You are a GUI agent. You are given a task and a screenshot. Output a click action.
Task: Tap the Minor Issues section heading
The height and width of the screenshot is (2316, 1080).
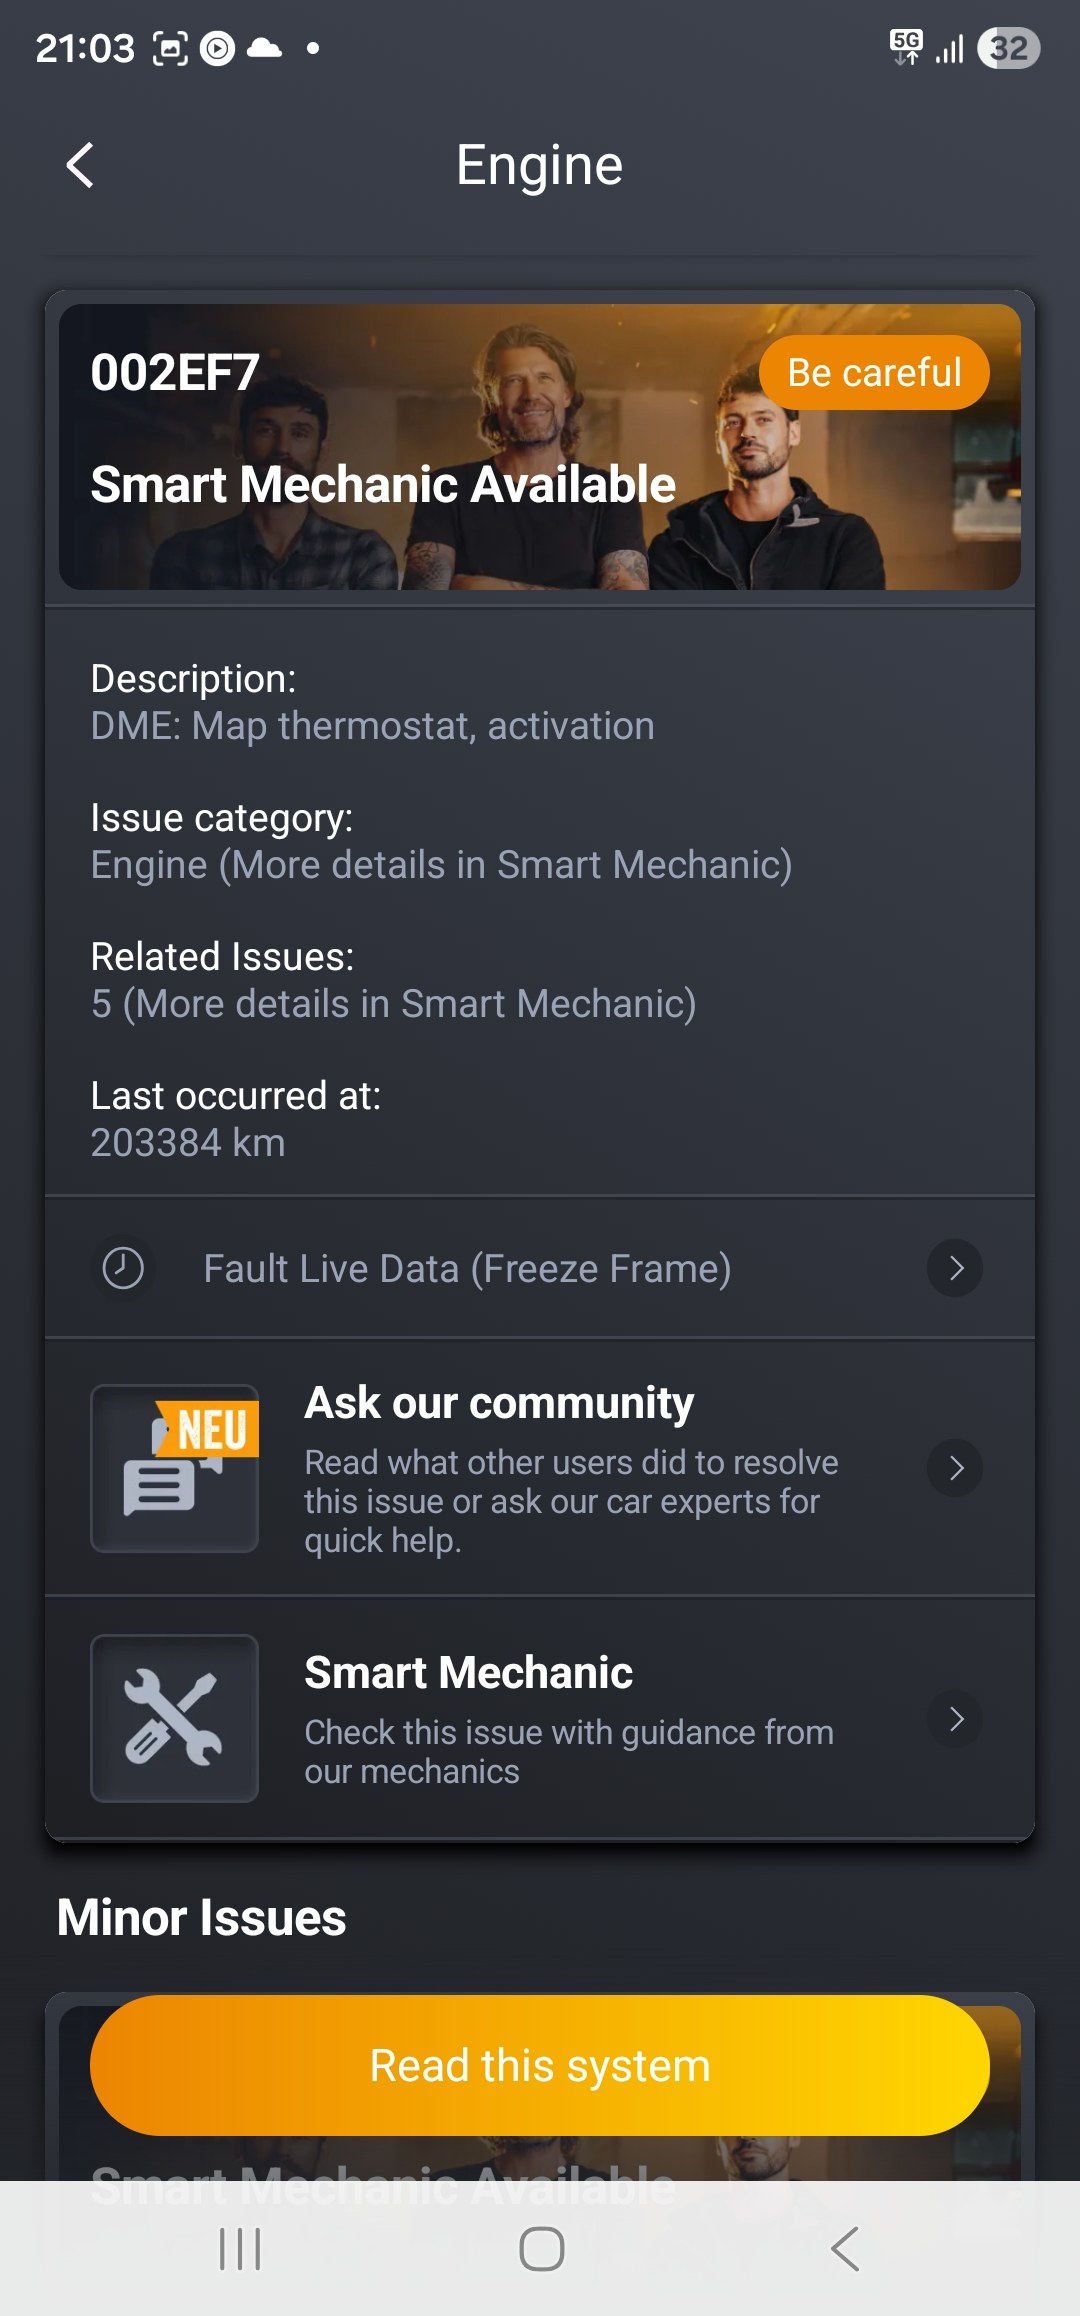point(202,1917)
